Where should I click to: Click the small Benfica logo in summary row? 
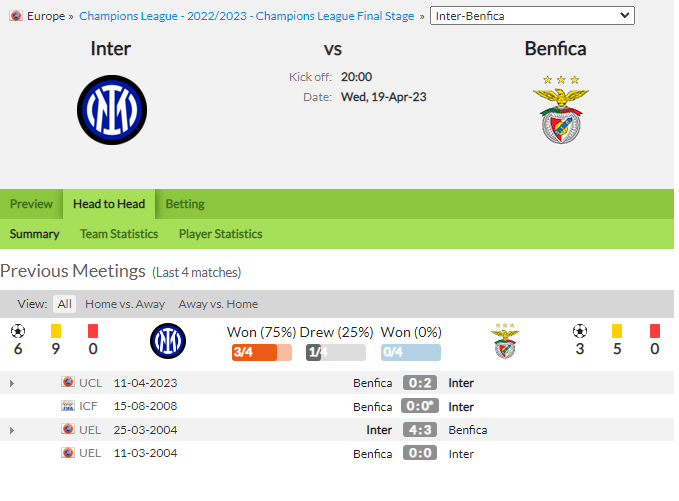505,341
